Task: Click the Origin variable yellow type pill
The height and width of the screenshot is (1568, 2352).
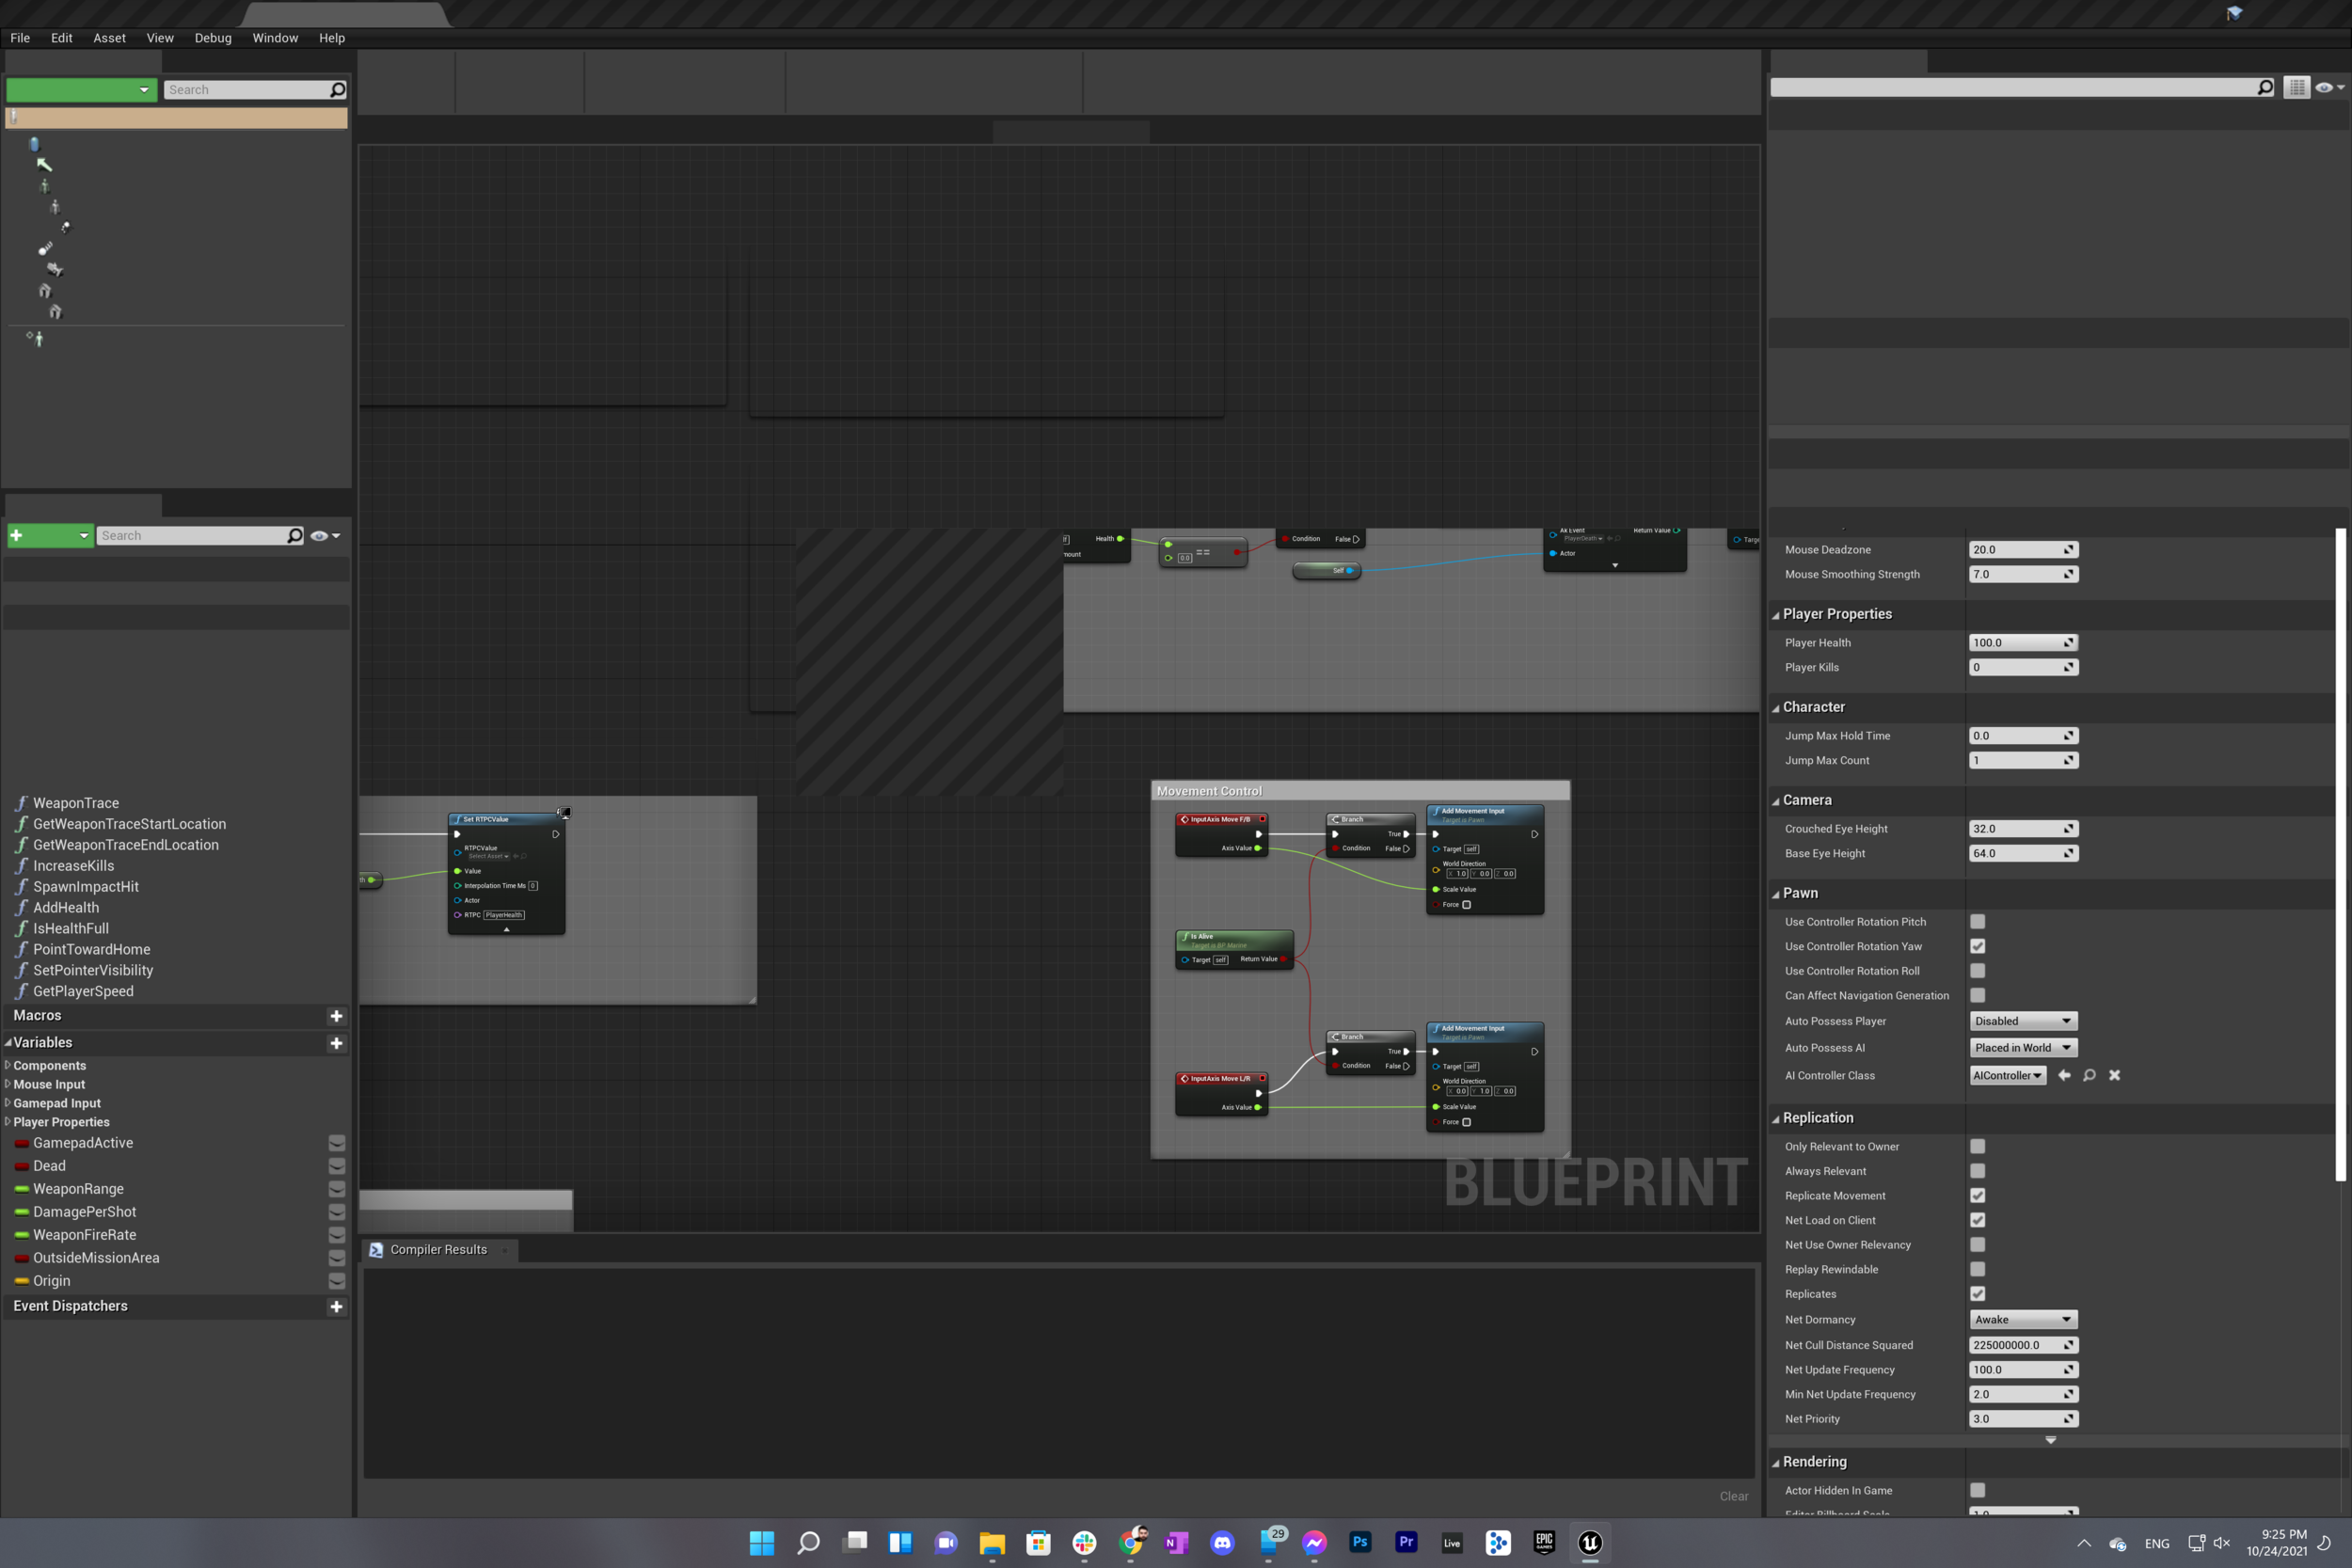Action: tap(21, 1281)
